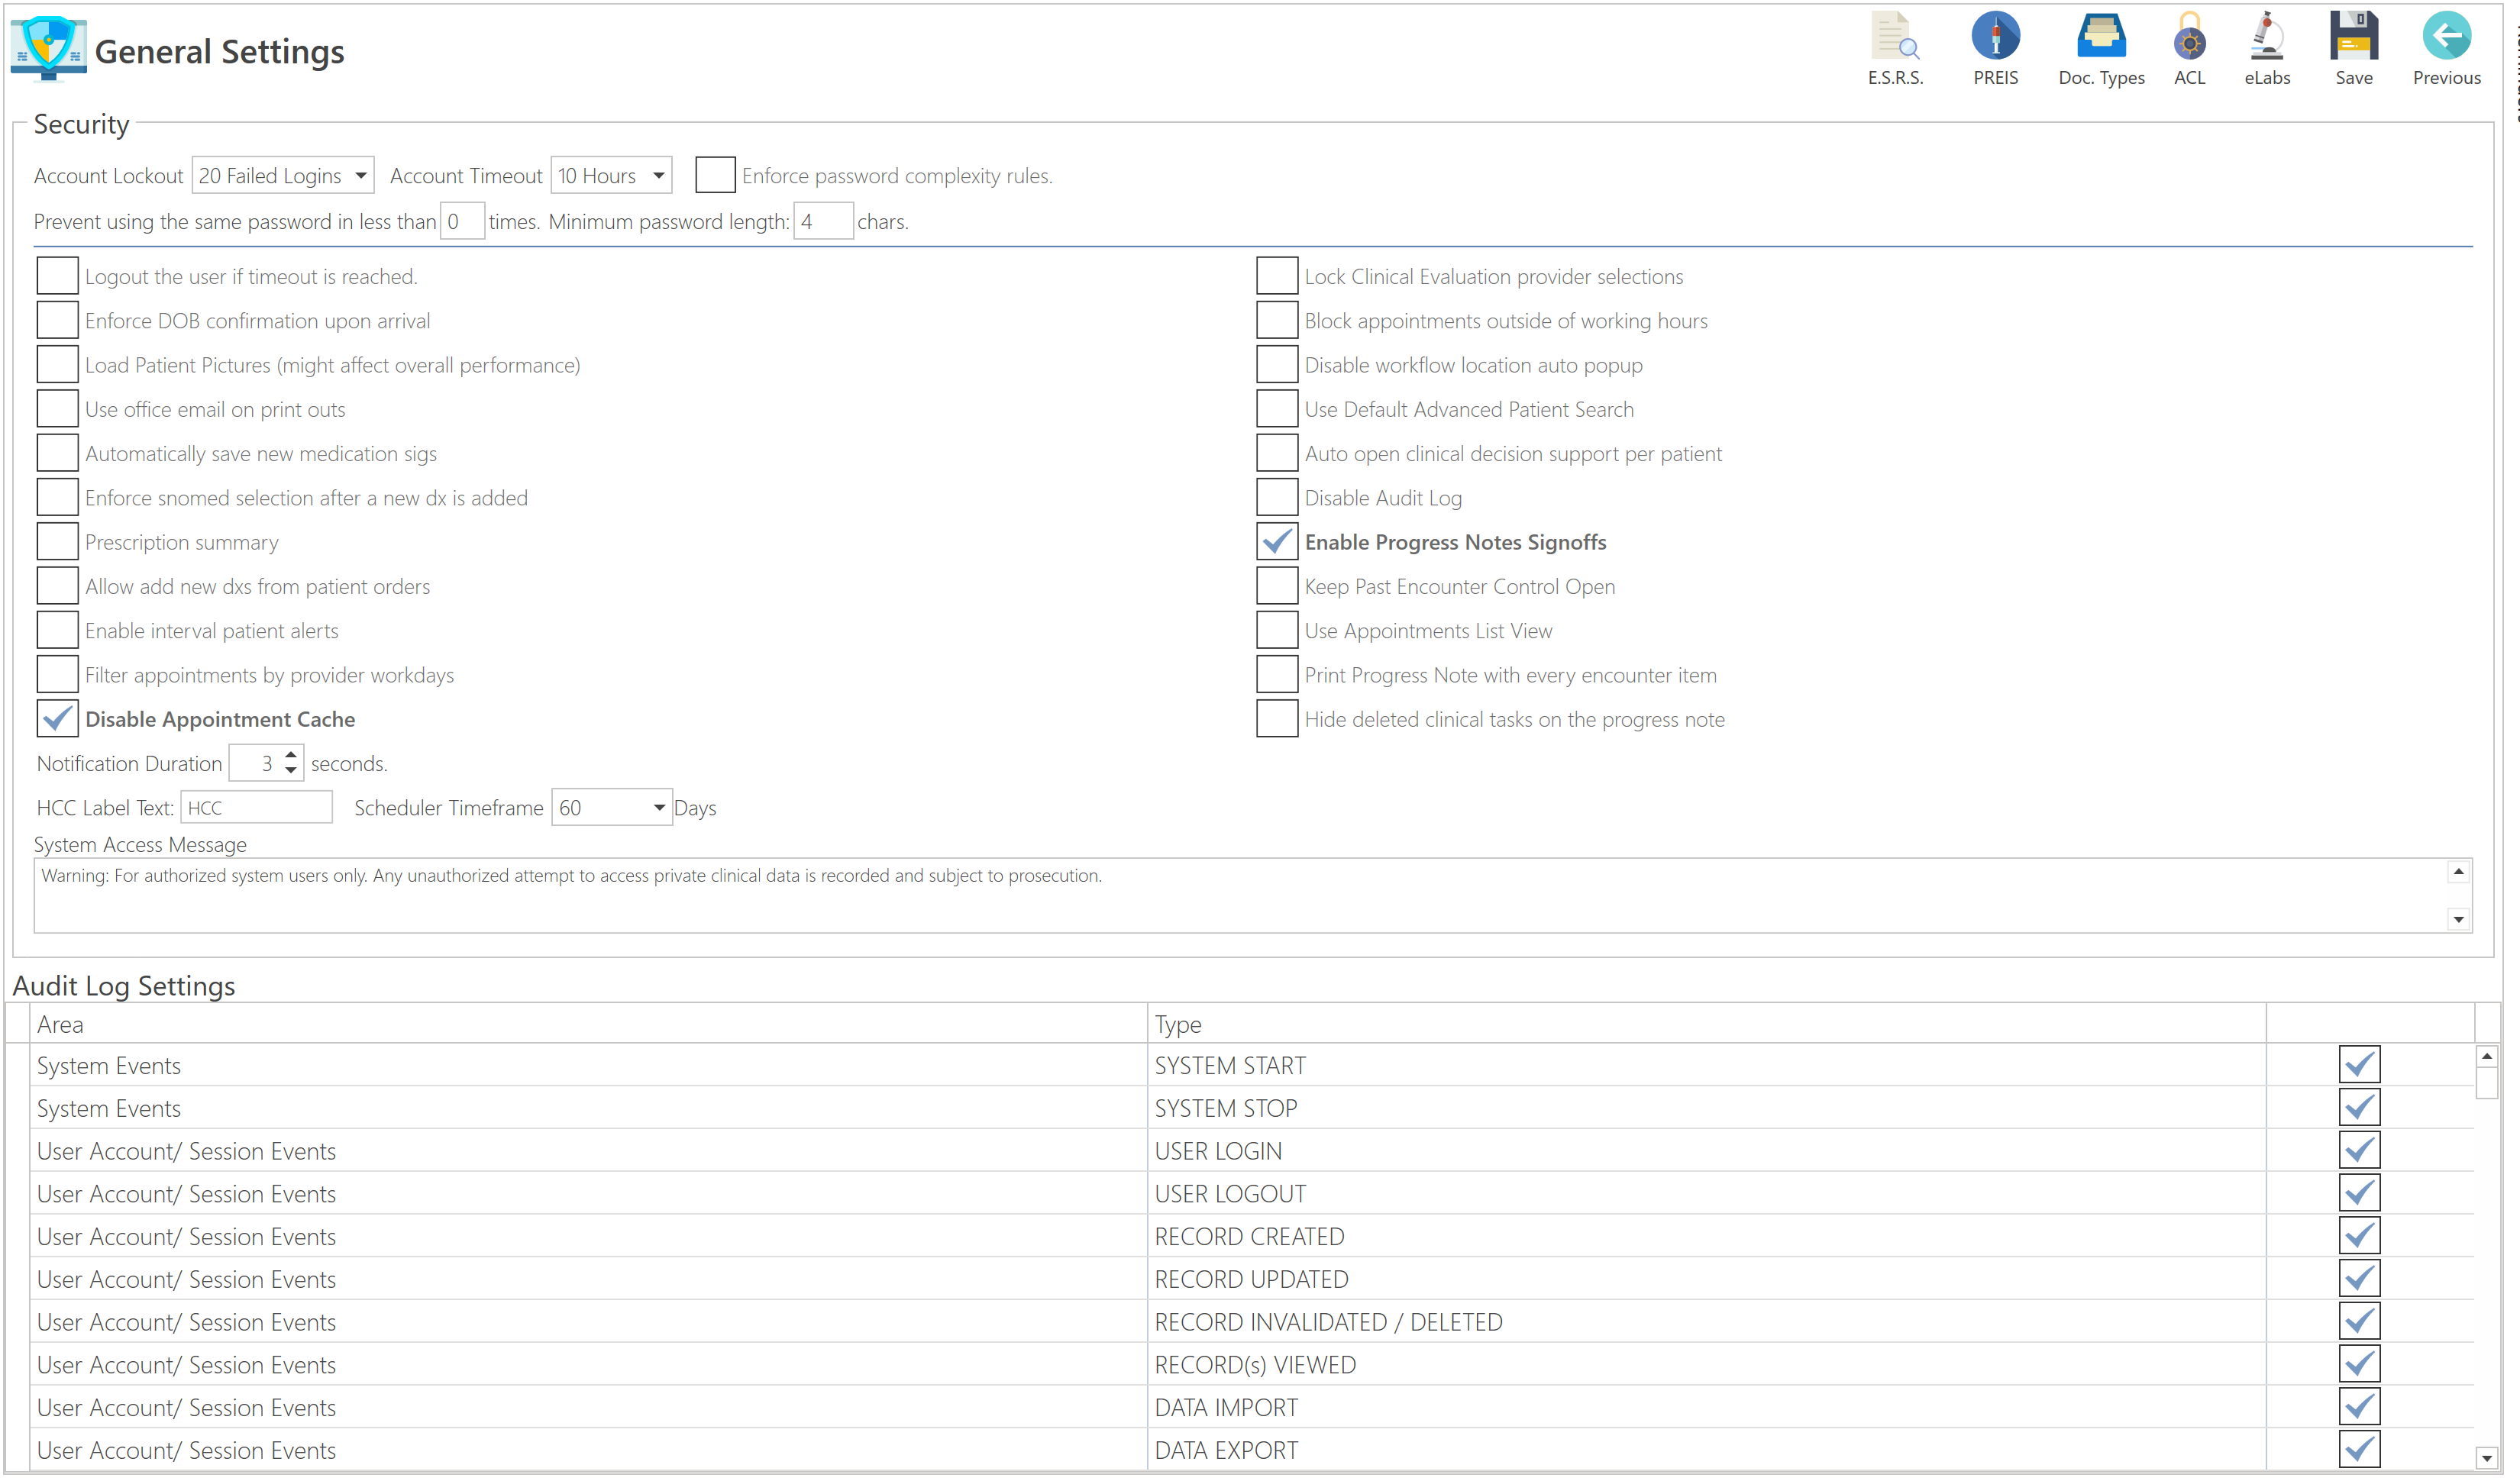The image size is (2520, 1481).
Task: Open the Account Timeout dropdown
Action: [658, 176]
